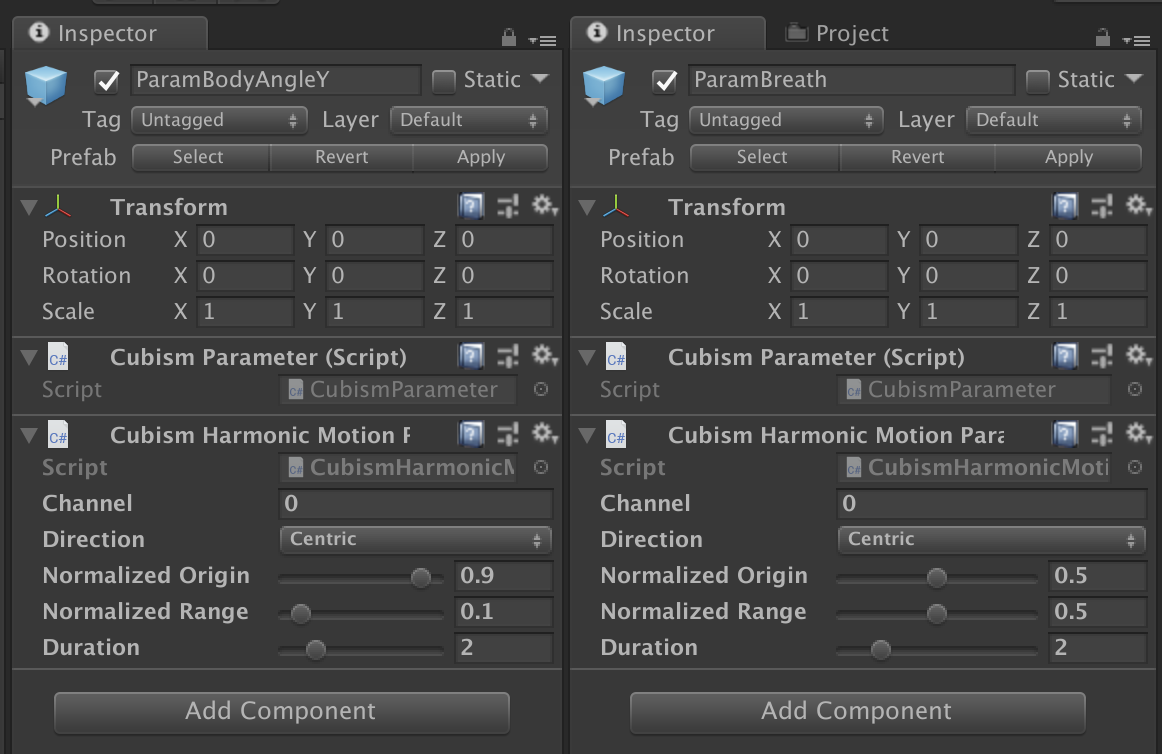Open gear menu for left Cubism Parameter script
This screenshot has width=1162, height=754.
coord(544,356)
